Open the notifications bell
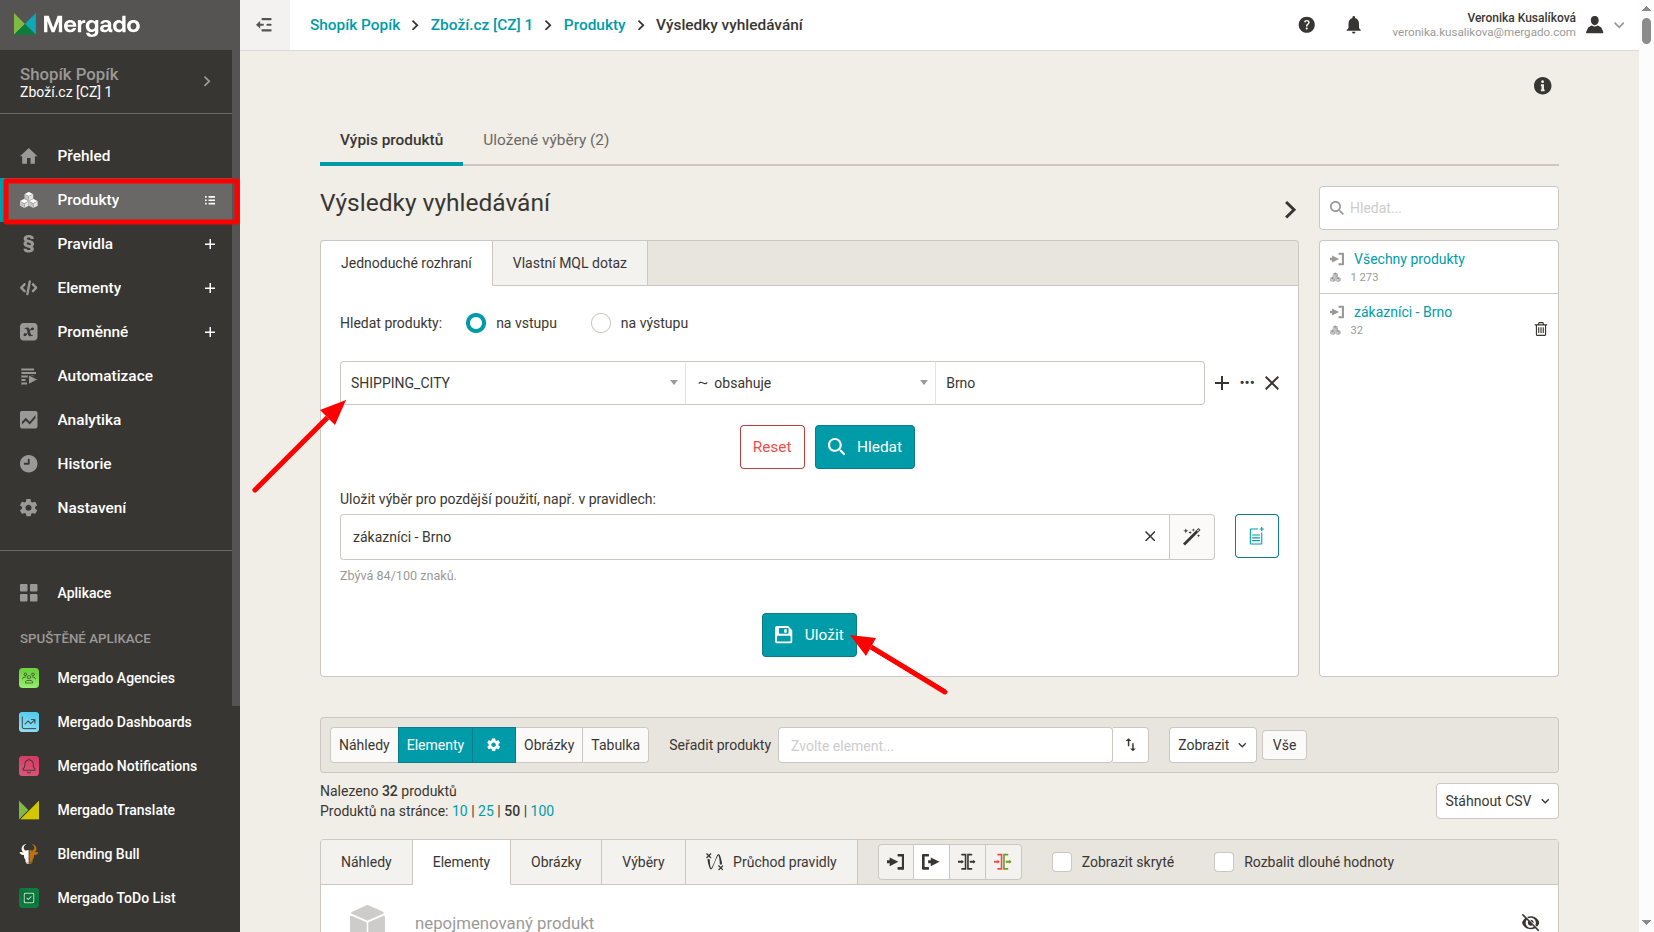 [1353, 25]
